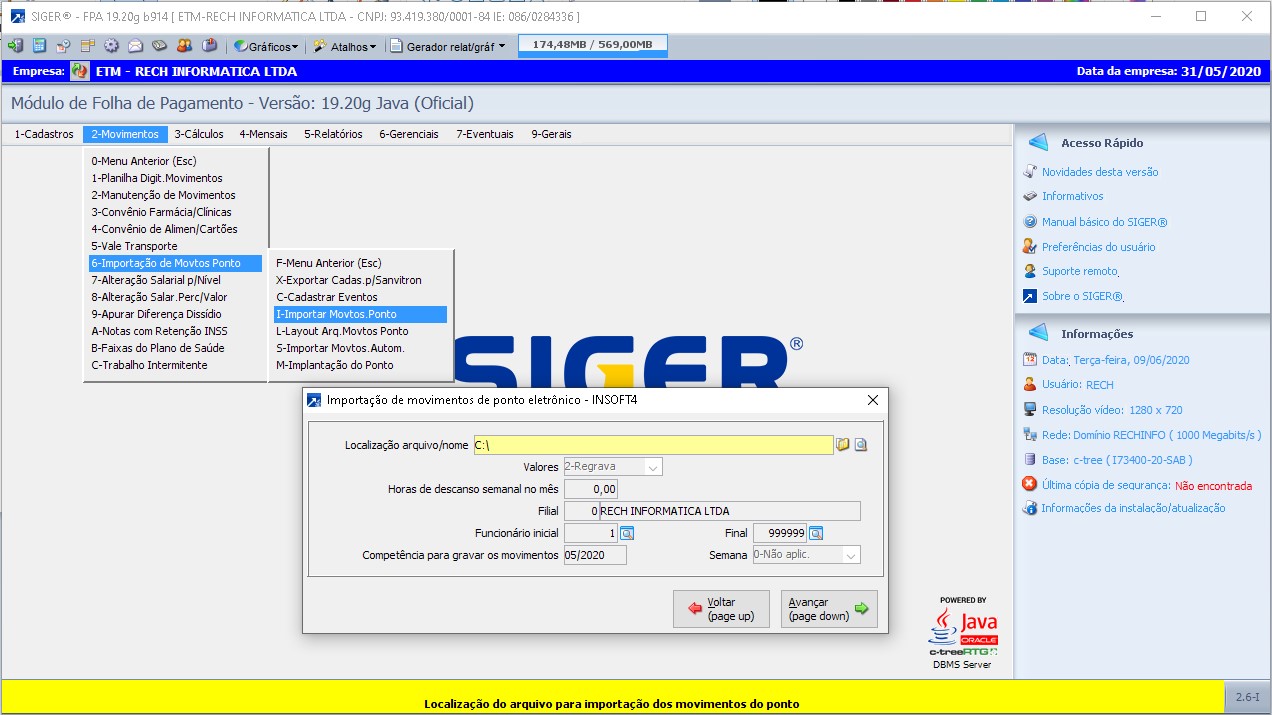This screenshot has height=715, width=1272.
Task: Choose S-Importar Movtos.Autom.
Action: tap(360, 348)
